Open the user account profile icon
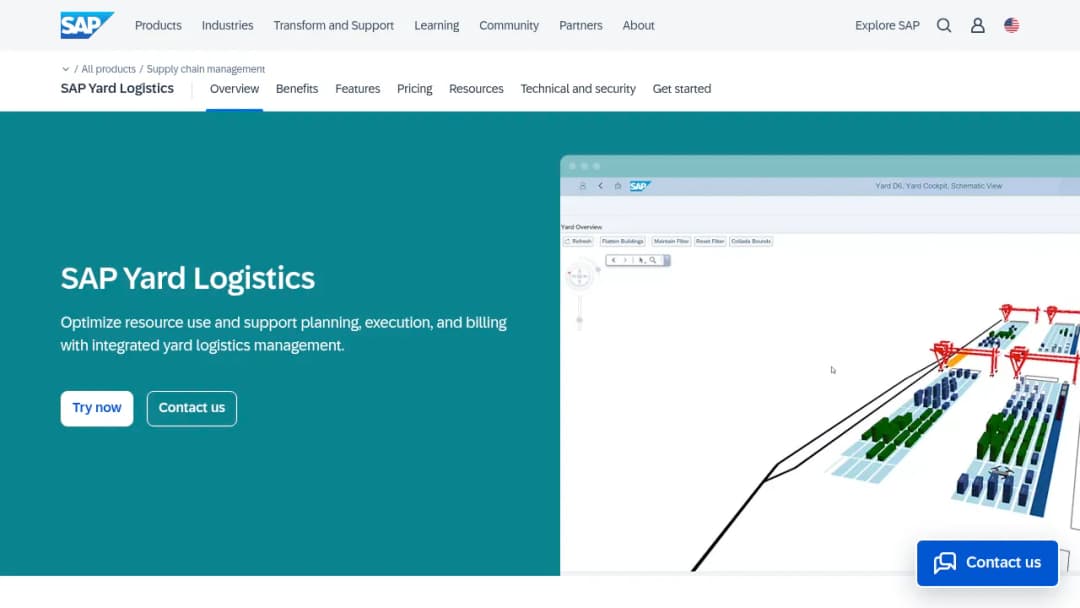The height and width of the screenshot is (608, 1080). point(977,25)
